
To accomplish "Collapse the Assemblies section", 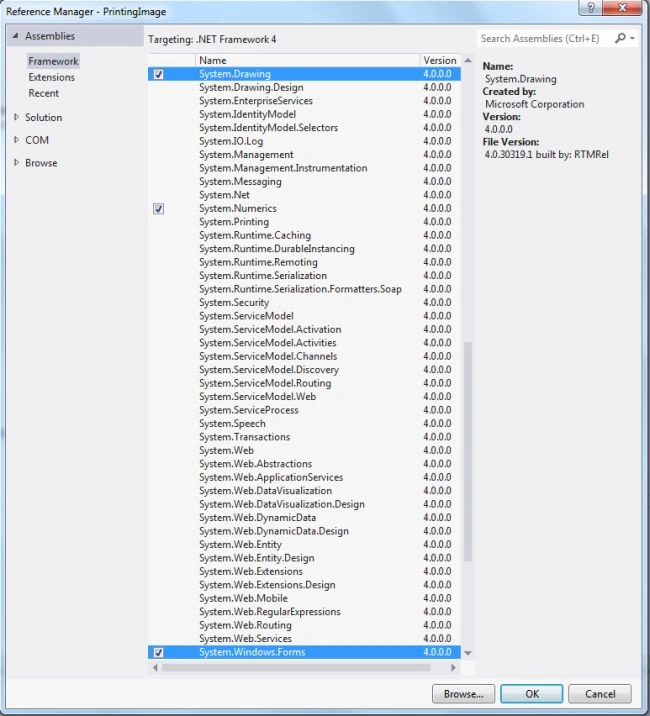I will point(16,36).
